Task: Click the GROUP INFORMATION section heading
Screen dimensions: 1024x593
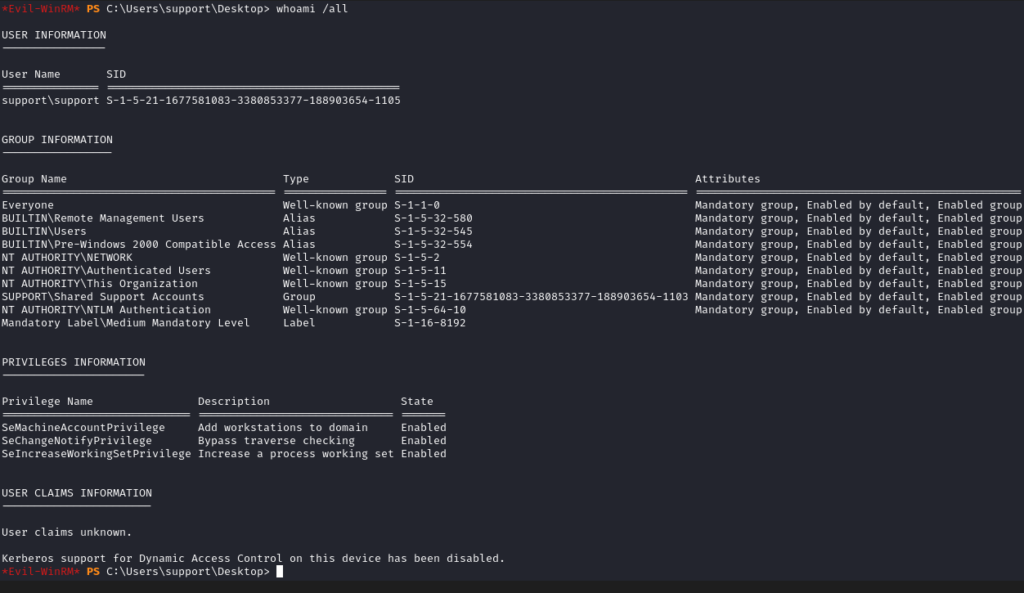Action: pyautogui.click(x=57, y=140)
